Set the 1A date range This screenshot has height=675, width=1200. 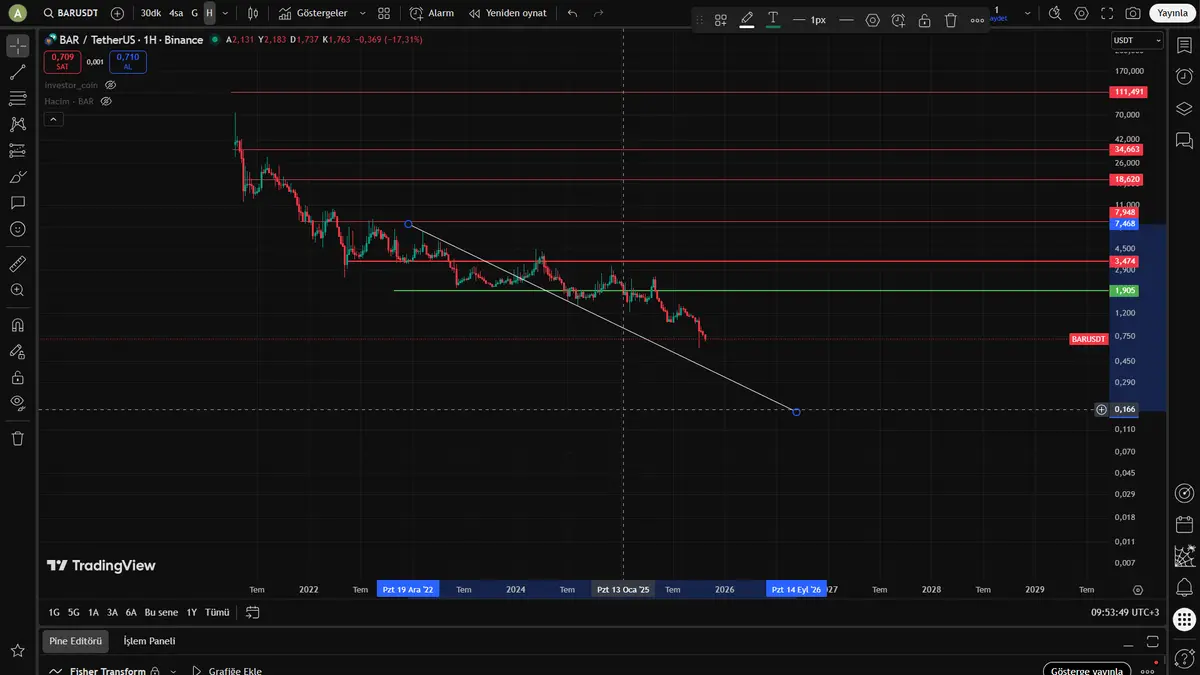[x=93, y=612]
